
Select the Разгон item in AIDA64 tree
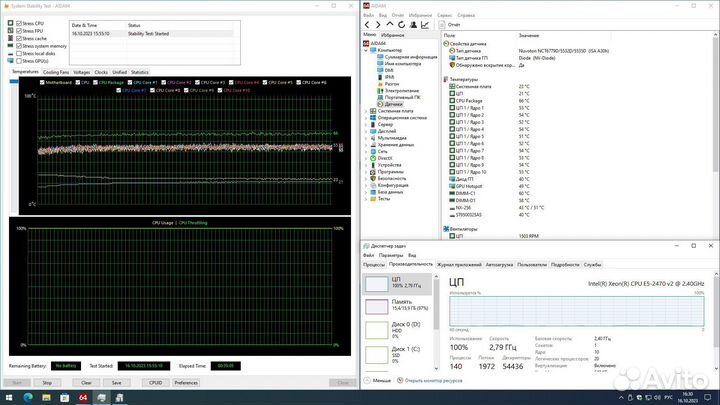click(x=388, y=84)
